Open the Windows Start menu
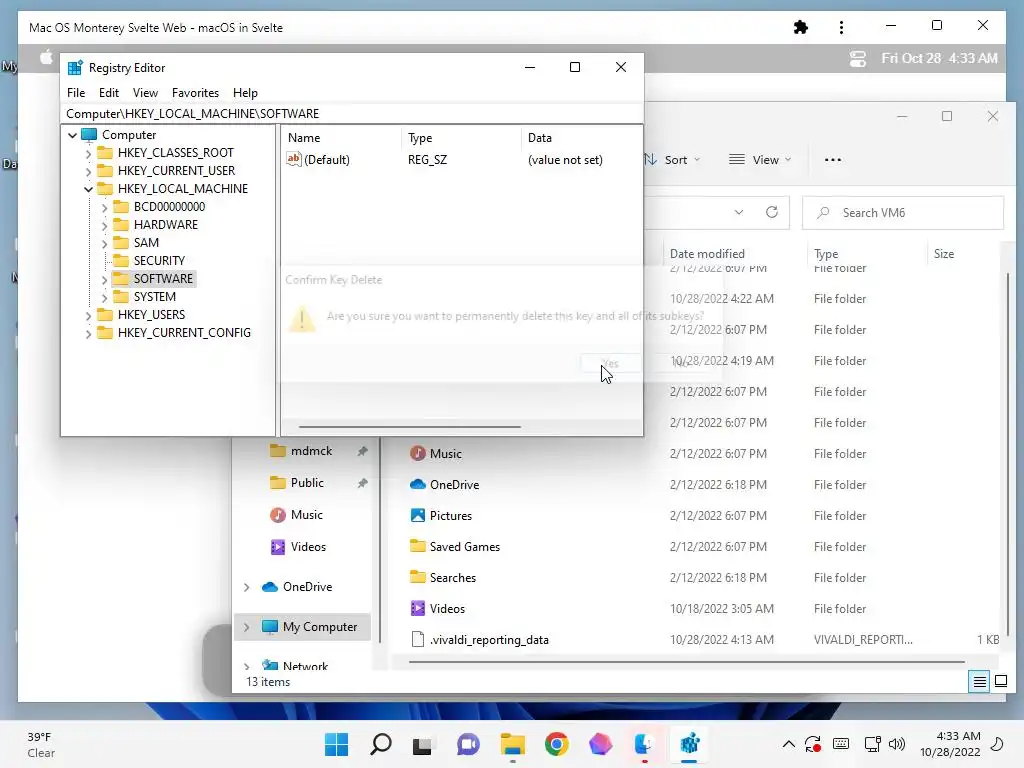Viewport: 1024px width, 768px height. [336, 744]
